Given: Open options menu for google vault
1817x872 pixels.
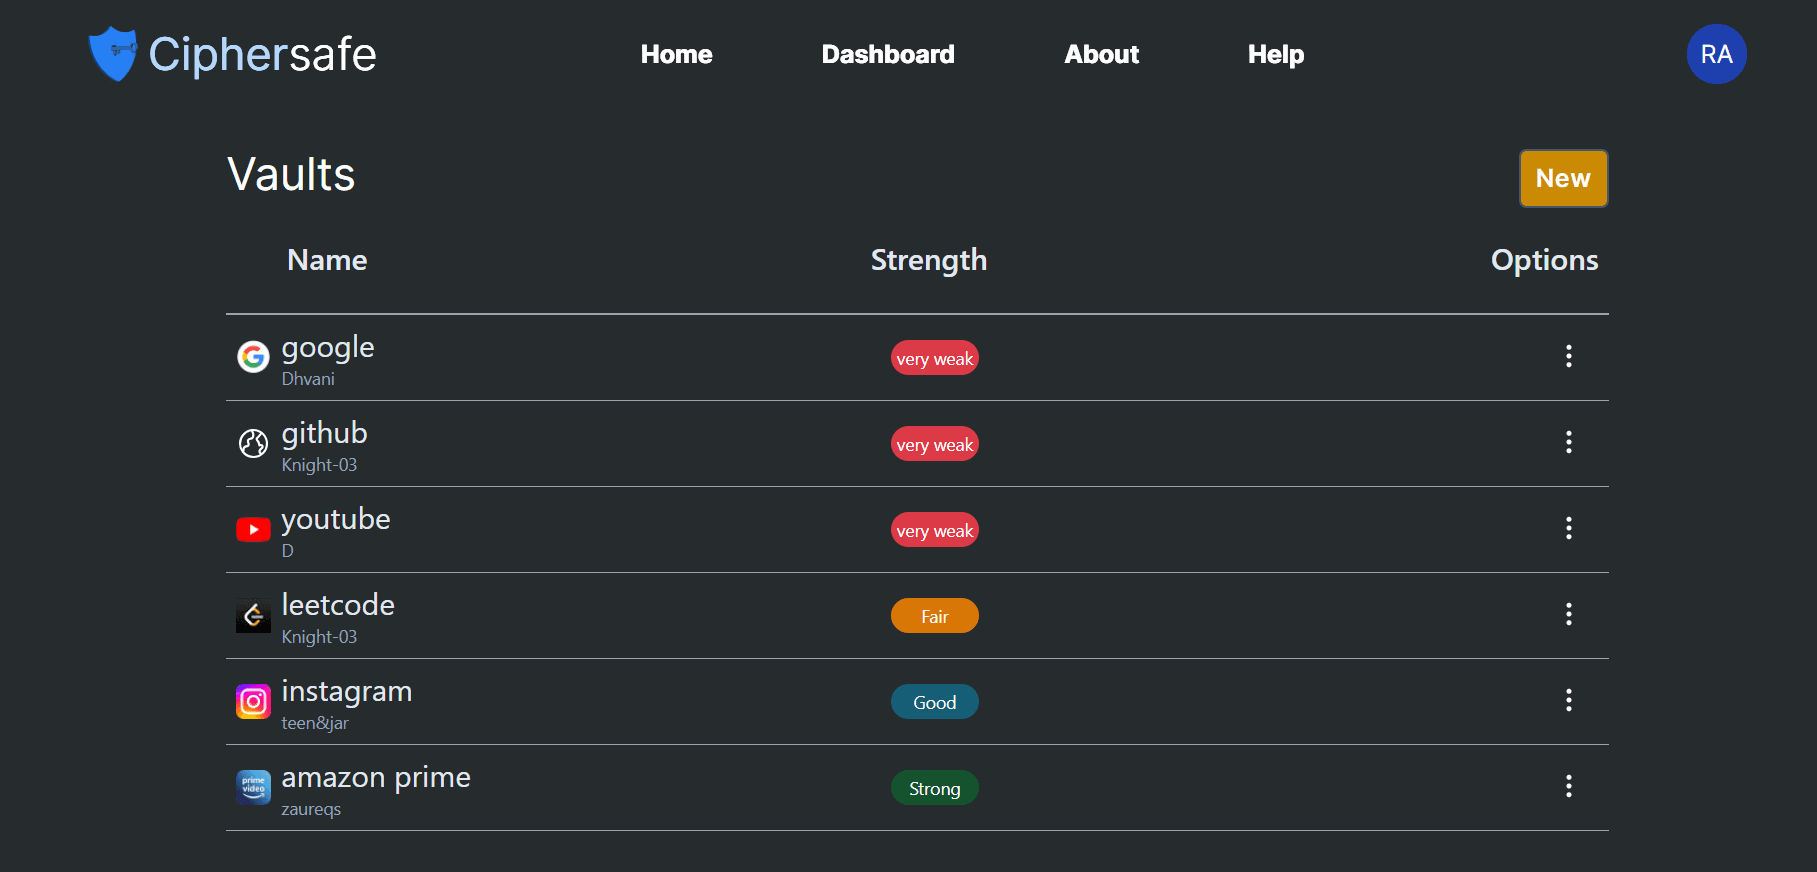Looking at the screenshot, I should [1568, 356].
